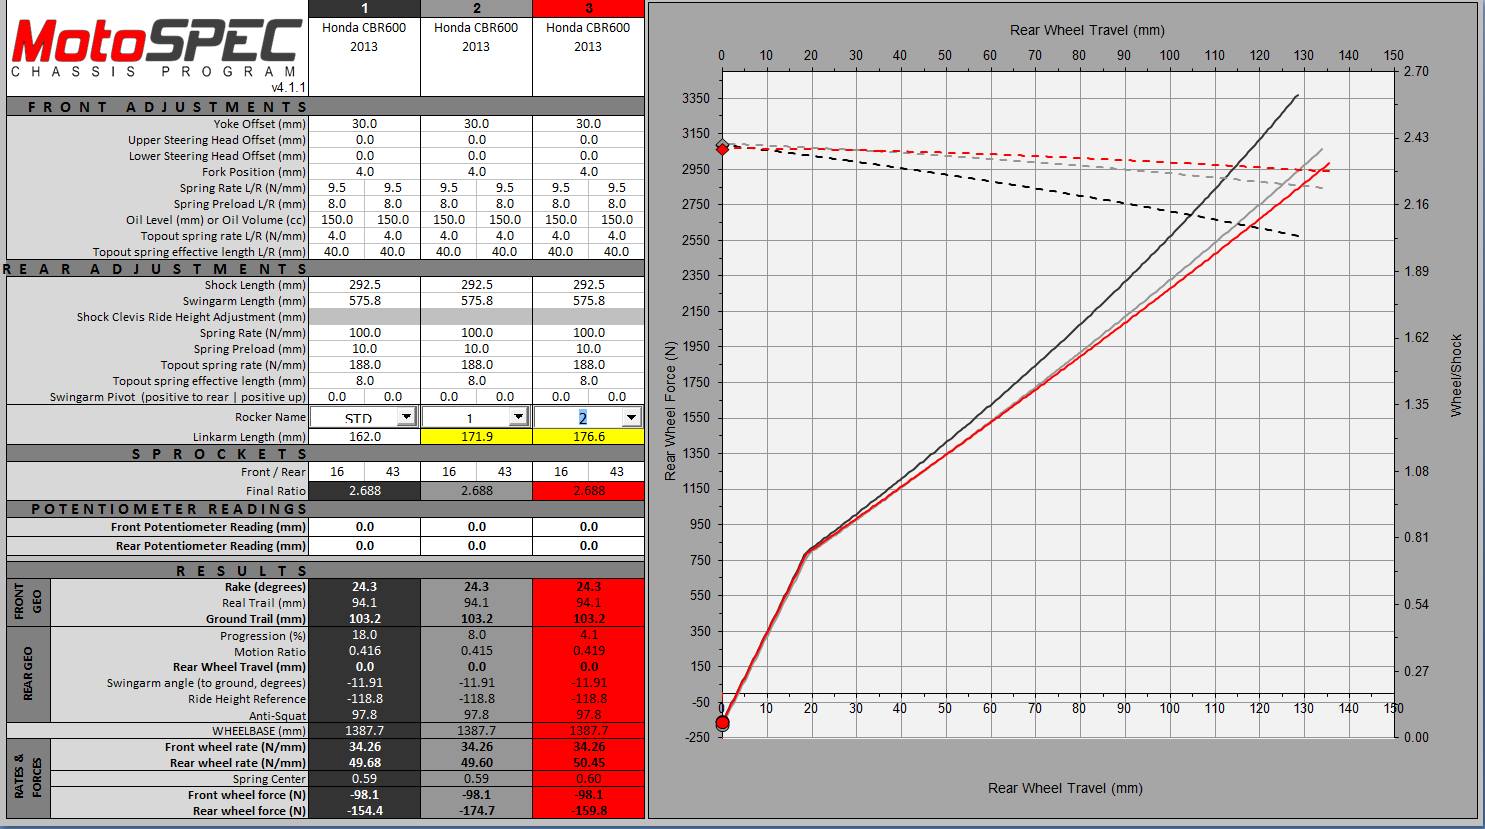
Task: Select Shock Length value in column 2
Action: [476, 285]
